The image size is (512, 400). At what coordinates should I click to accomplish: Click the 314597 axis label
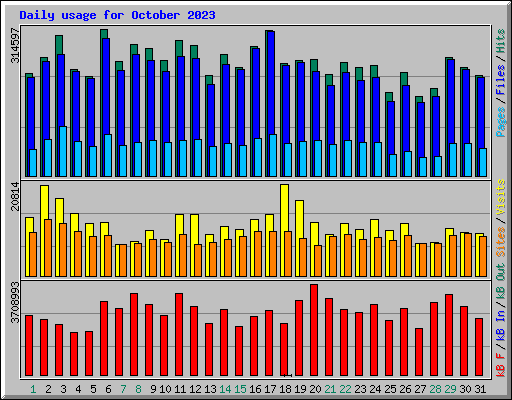click(15, 45)
